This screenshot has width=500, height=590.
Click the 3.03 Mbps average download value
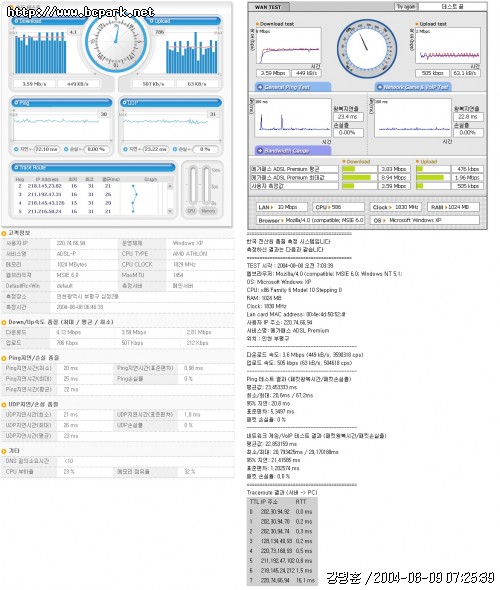coord(394,169)
